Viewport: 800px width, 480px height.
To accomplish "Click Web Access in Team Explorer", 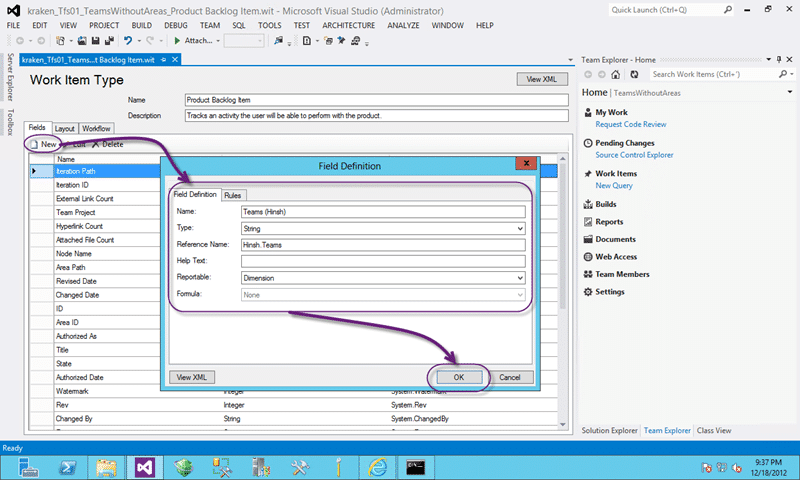I will (x=616, y=257).
